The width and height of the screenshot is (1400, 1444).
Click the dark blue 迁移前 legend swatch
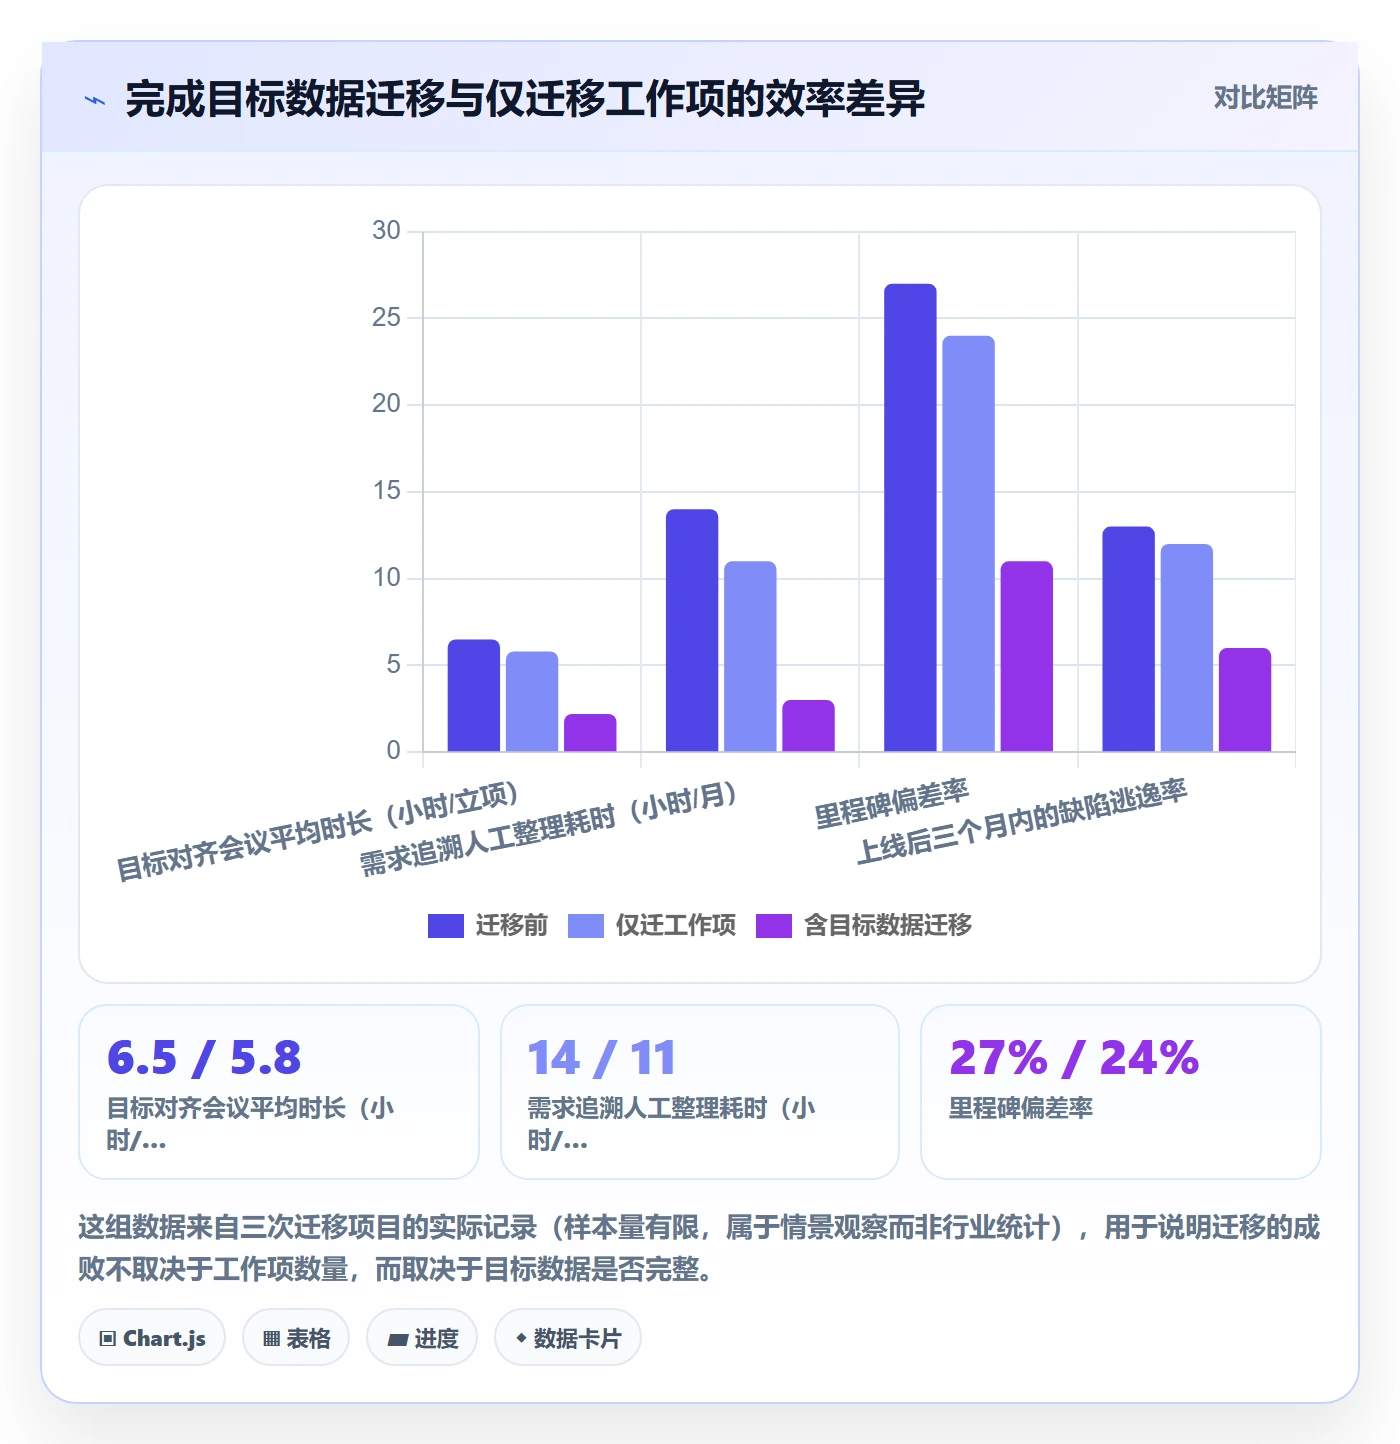click(446, 926)
